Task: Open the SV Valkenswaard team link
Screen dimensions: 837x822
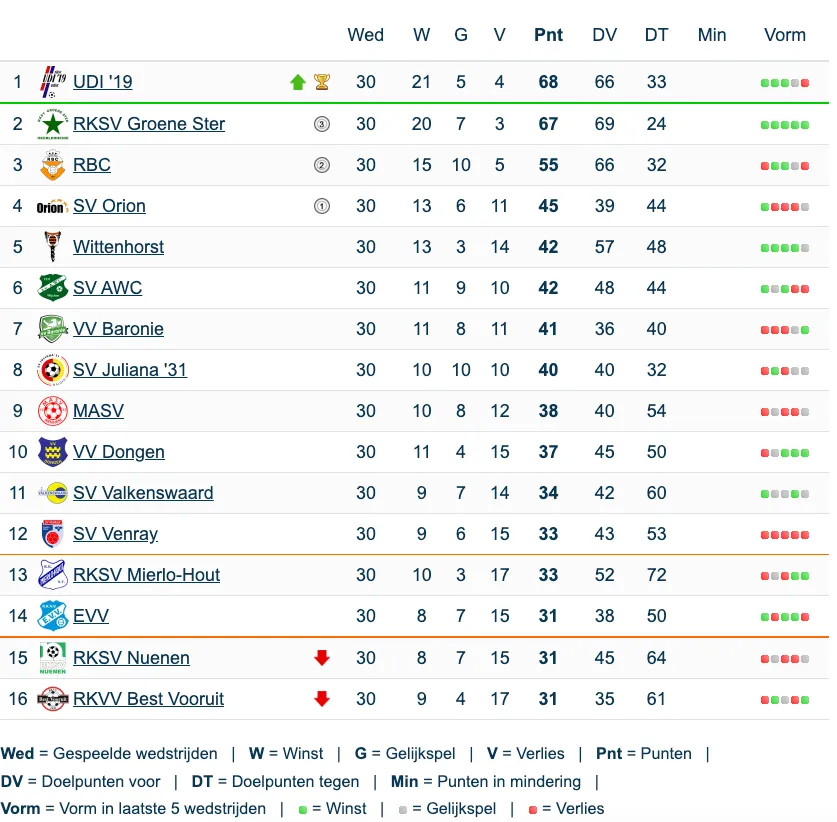Action: pyautogui.click(x=143, y=493)
